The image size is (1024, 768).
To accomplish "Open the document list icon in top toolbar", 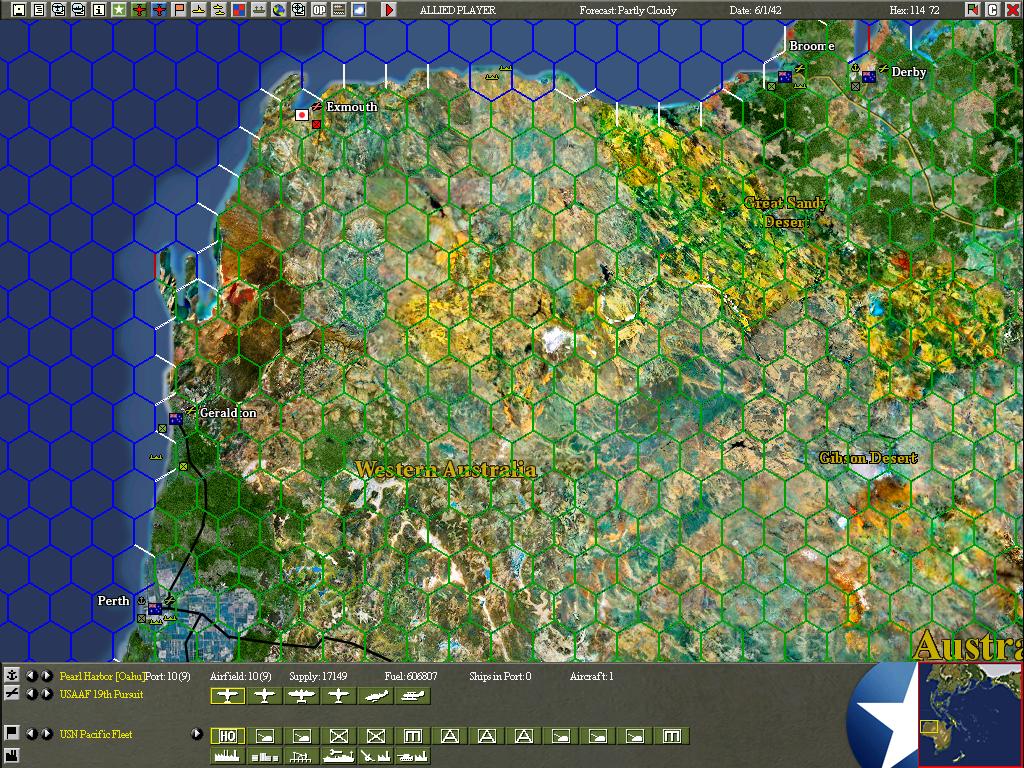I will [x=39, y=9].
